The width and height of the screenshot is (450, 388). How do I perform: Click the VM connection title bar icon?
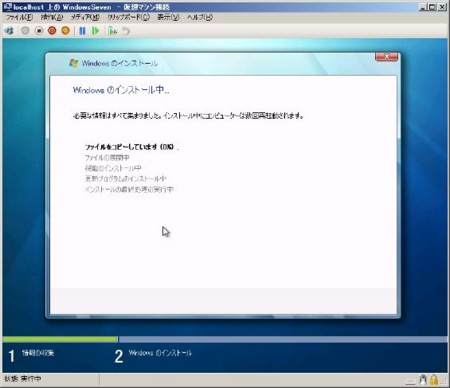point(7,7)
